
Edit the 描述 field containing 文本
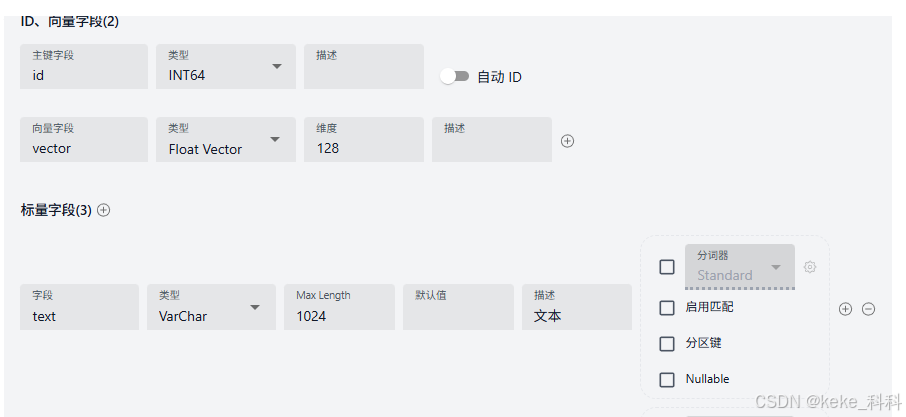577,307
